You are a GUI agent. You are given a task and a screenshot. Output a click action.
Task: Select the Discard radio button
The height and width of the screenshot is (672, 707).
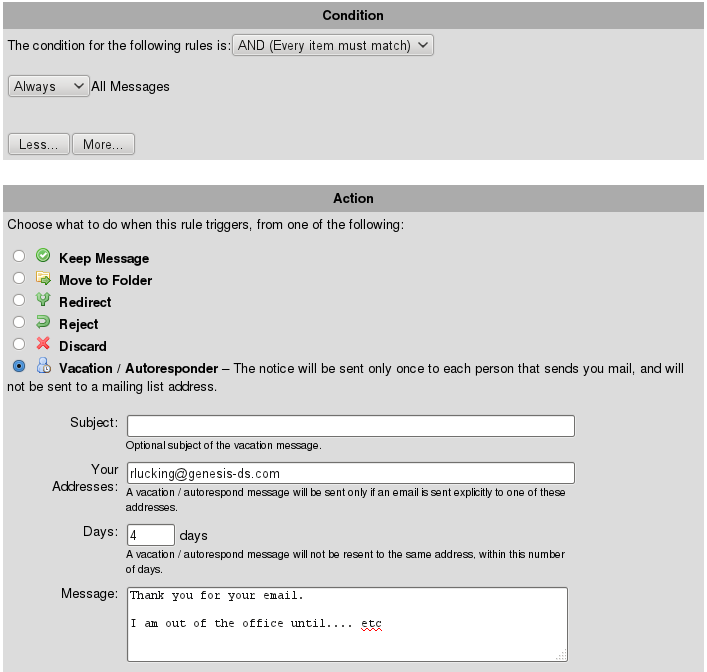[x=19, y=344]
